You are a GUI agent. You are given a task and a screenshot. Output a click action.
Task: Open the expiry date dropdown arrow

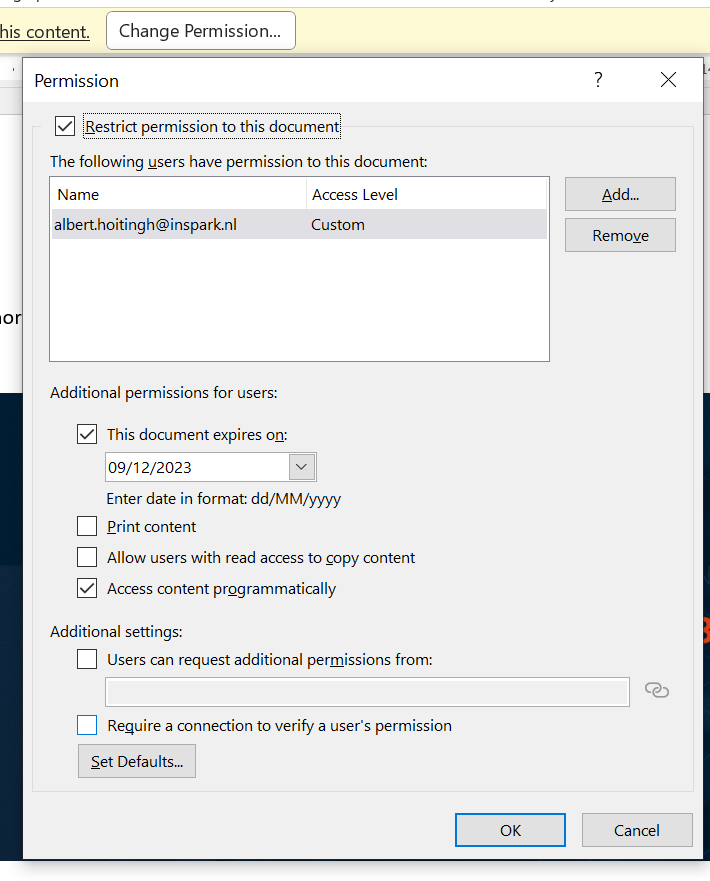click(302, 467)
